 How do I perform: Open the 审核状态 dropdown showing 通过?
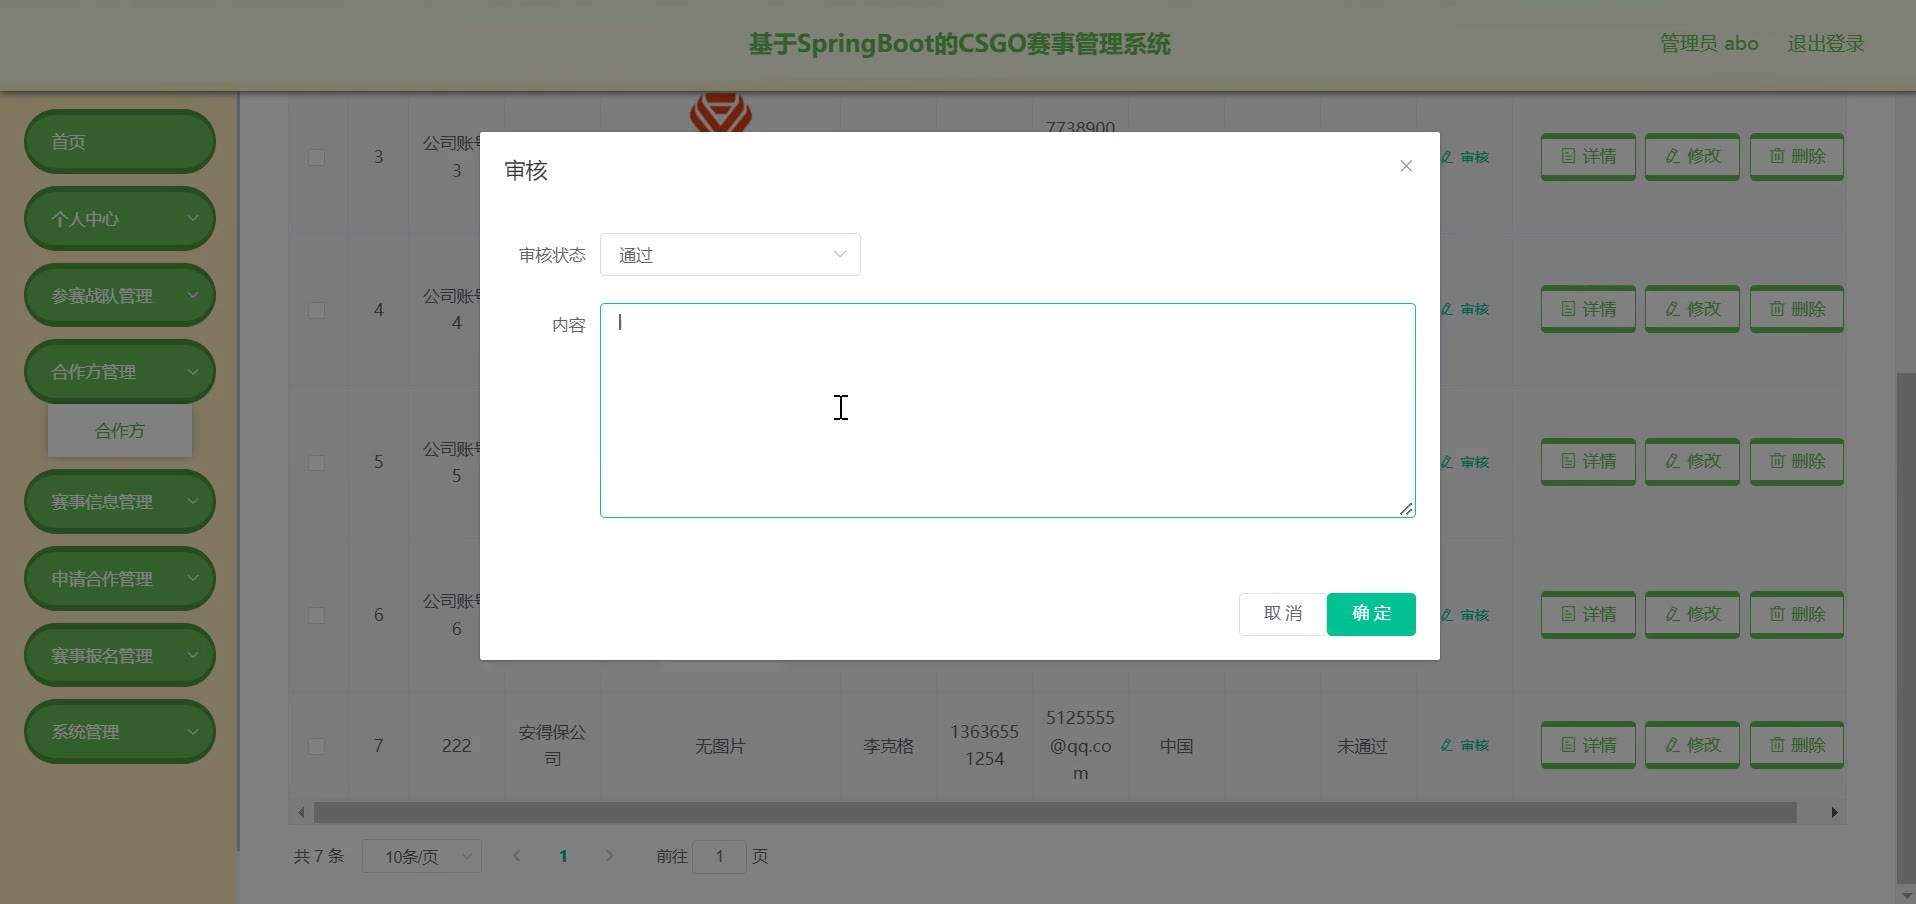(730, 255)
